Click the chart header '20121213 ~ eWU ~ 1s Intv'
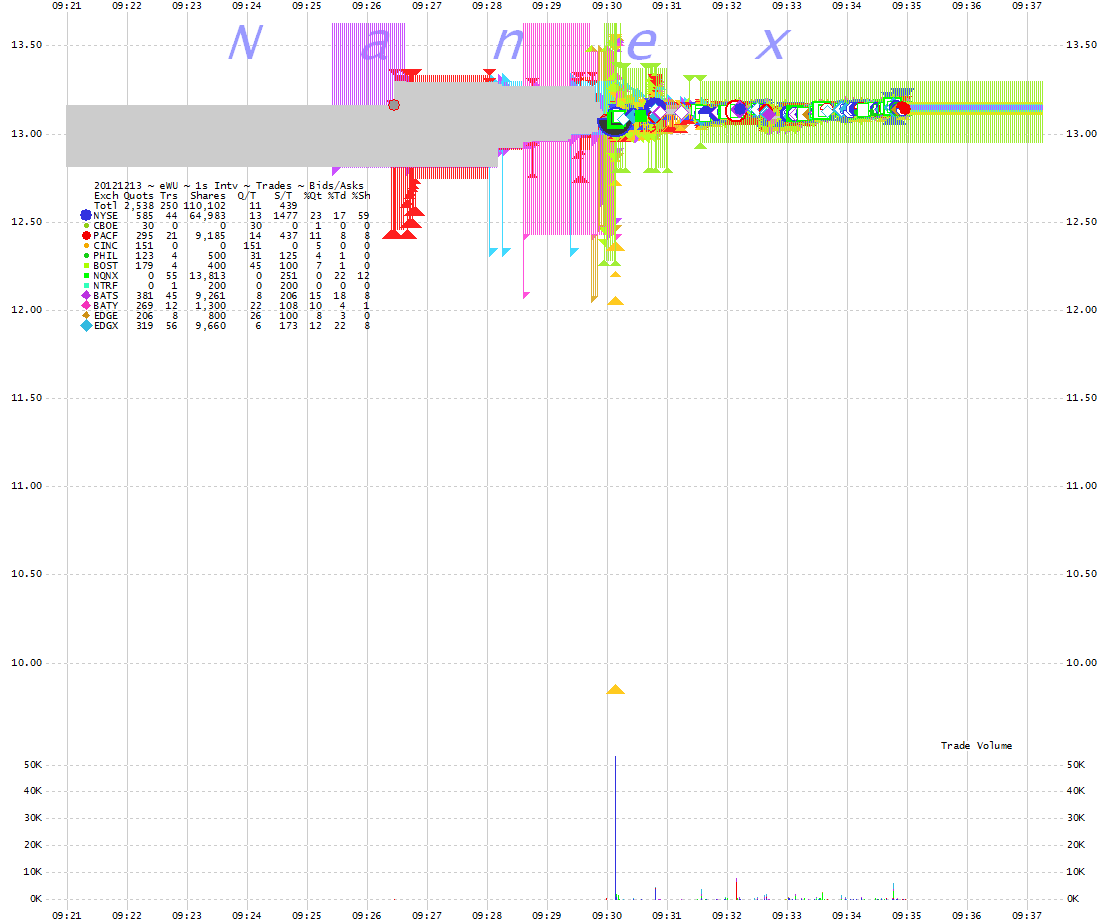The width and height of the screenshot is (1109, 922). pyautogui.click(x=166, y=185)
